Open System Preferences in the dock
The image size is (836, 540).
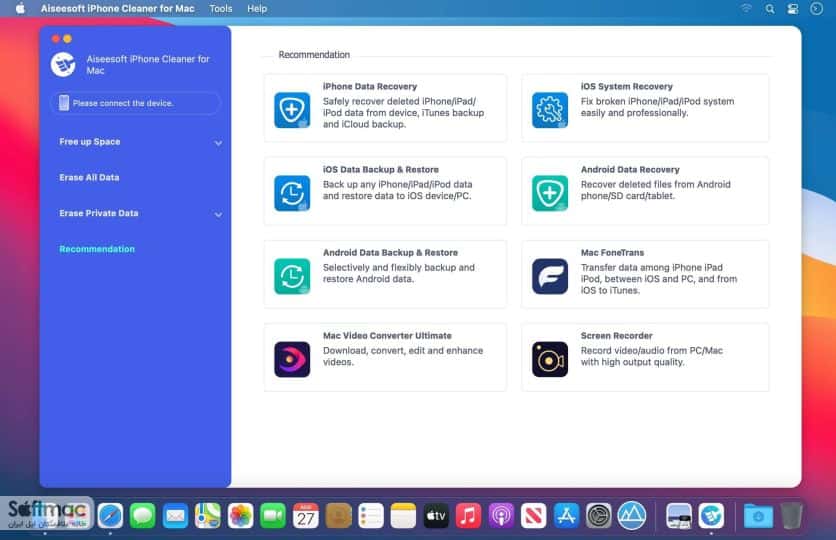pos(598,515)
